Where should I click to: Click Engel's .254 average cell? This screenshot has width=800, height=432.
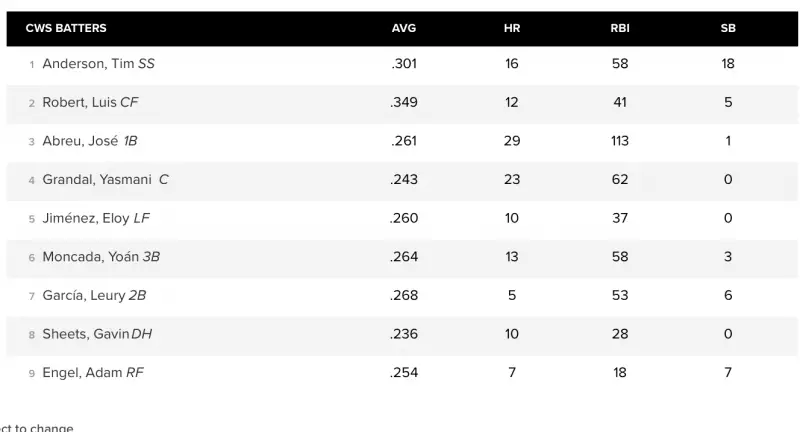(x=404, y=373)
